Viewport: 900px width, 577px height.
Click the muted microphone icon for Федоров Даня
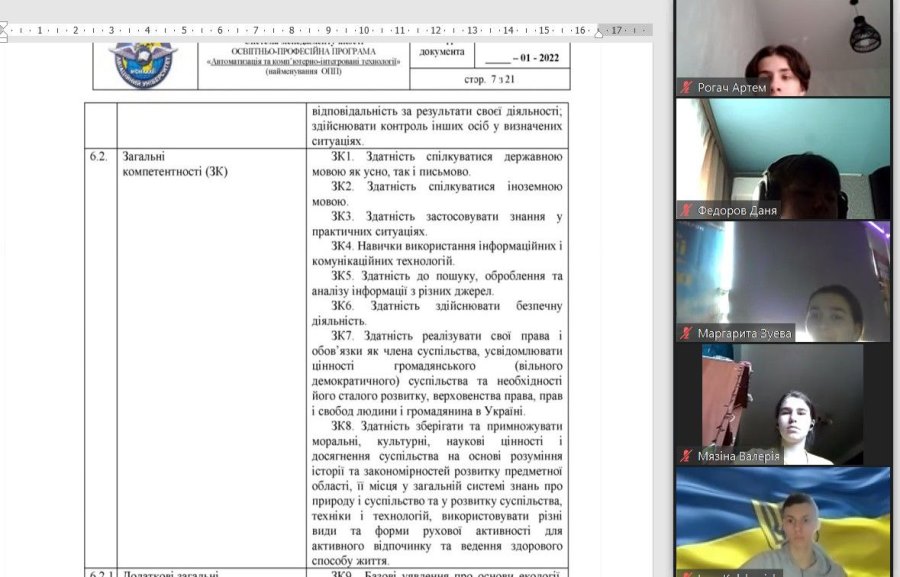[x=686, y=210]
